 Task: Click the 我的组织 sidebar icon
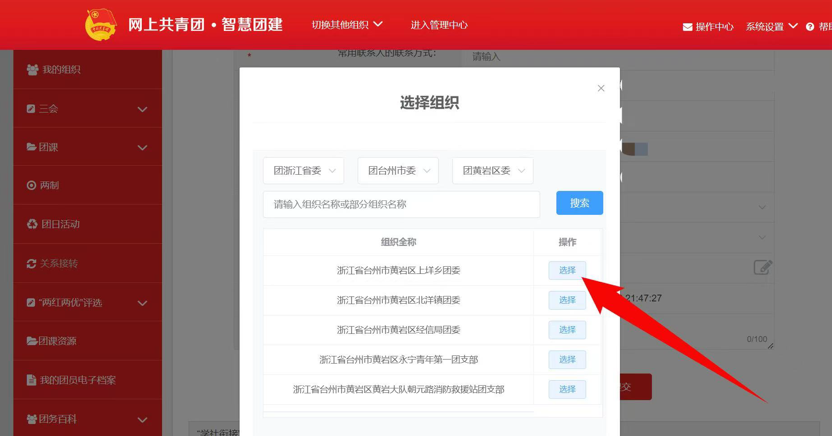(x=32, y=70)
